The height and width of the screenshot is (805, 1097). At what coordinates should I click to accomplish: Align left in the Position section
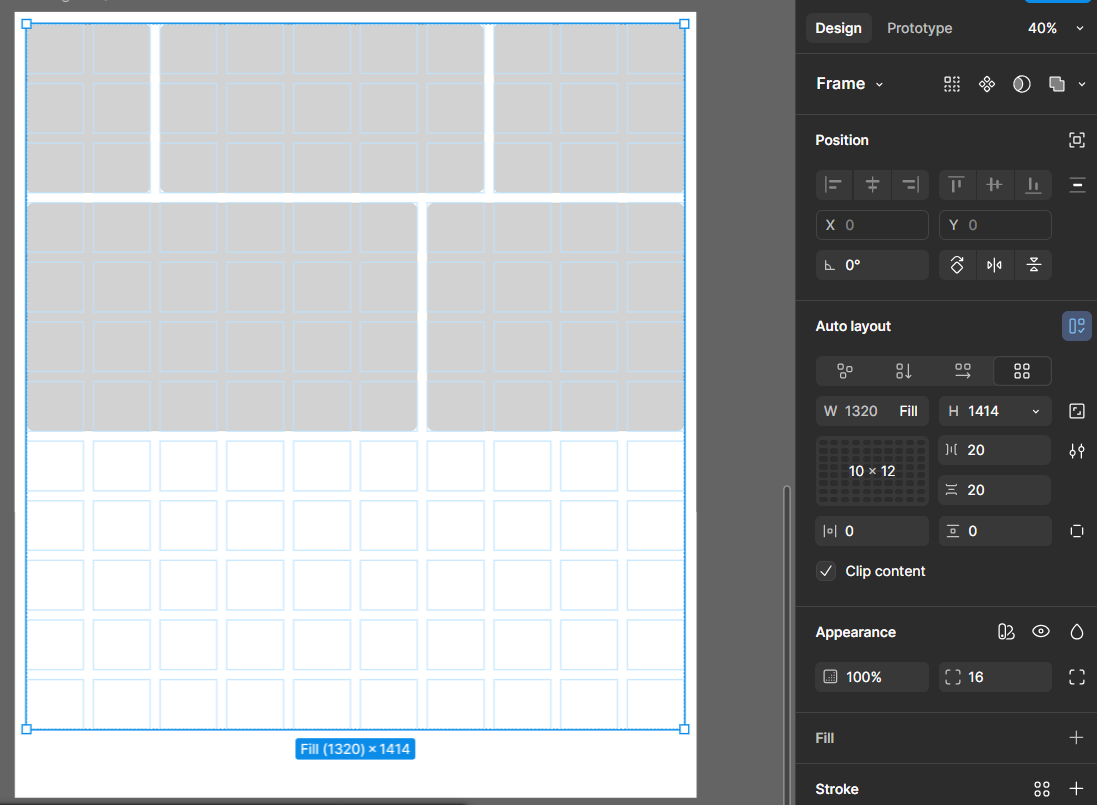pyautogui.click(x=833, y=185)
